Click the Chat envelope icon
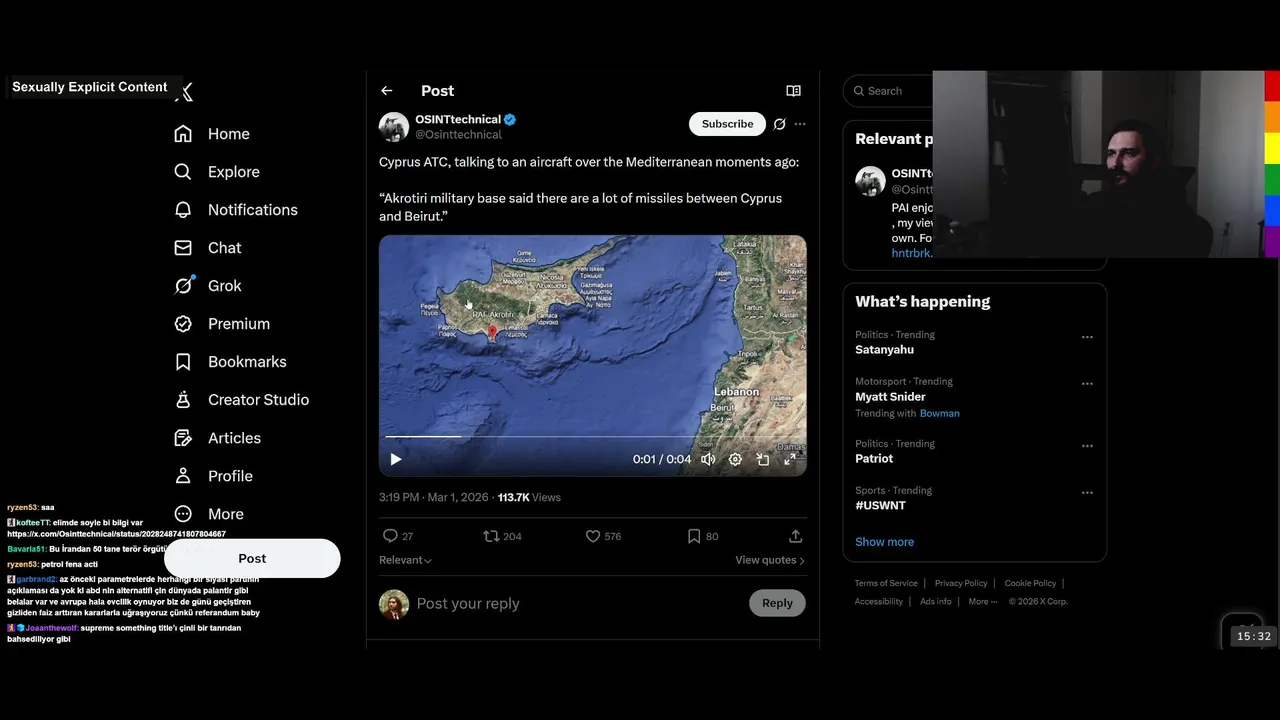 pos(183,248)
